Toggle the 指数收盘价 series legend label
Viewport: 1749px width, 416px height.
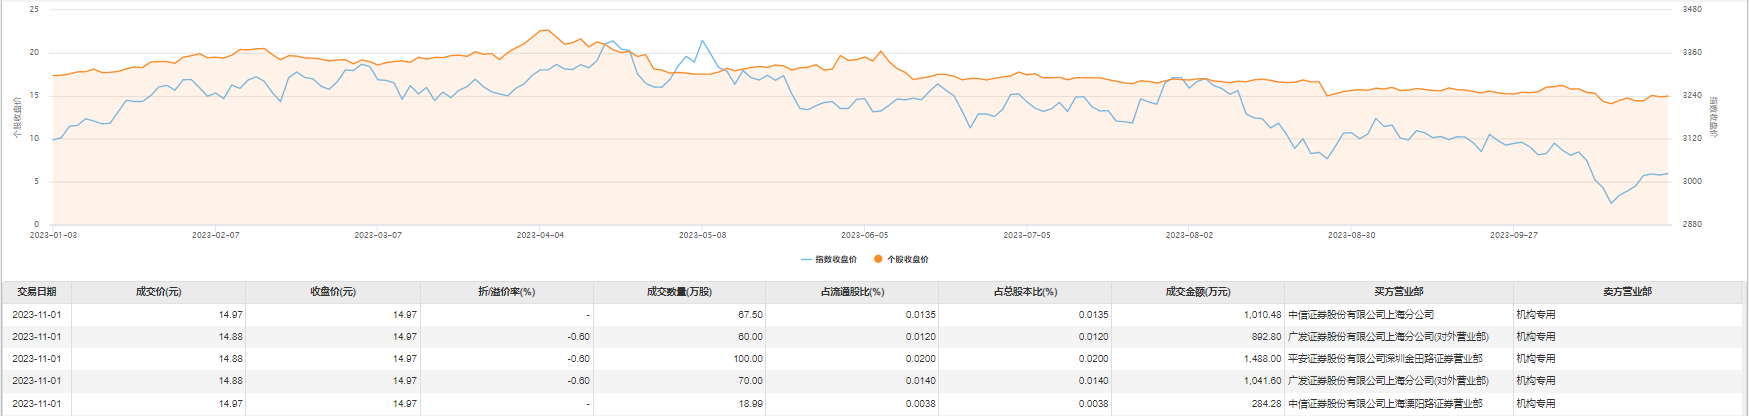pos(836,260)
